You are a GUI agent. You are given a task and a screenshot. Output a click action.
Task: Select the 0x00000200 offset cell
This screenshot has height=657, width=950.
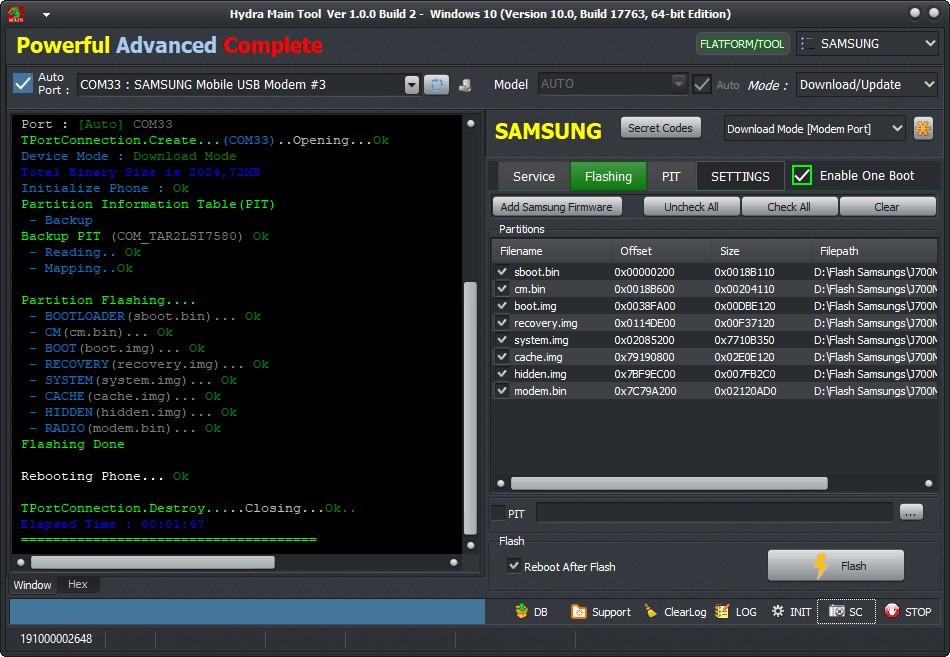pos(644,272)
